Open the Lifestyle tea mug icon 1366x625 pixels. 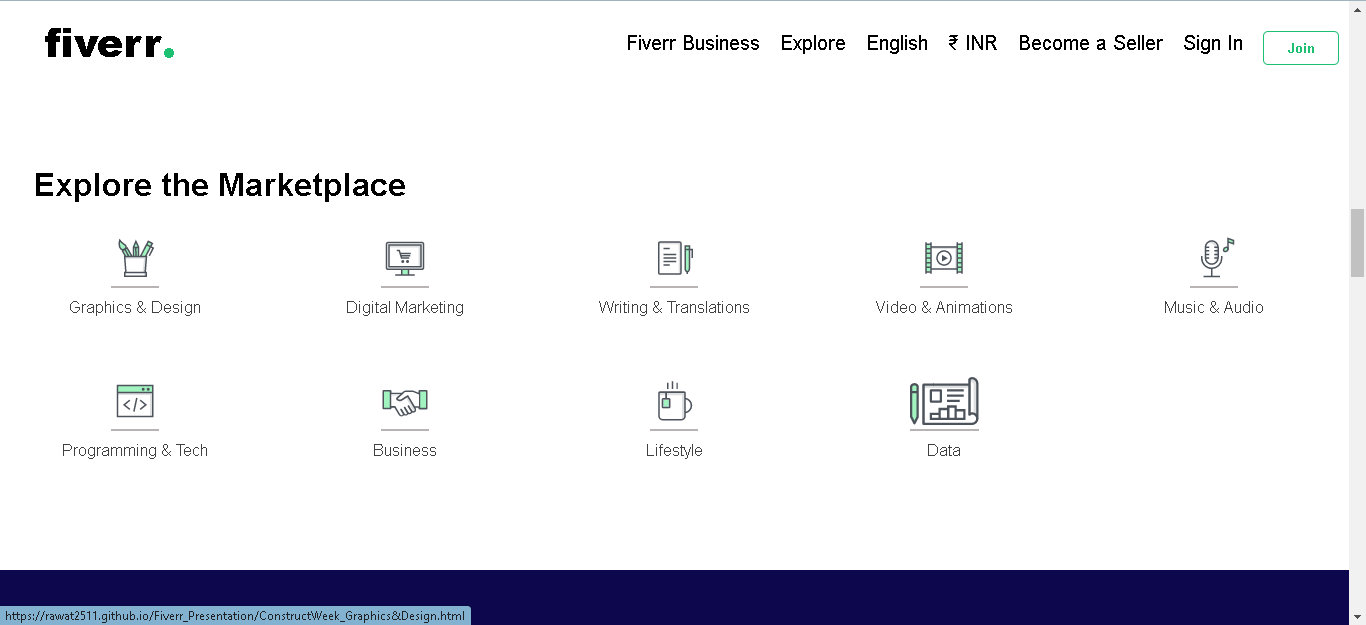674,401
